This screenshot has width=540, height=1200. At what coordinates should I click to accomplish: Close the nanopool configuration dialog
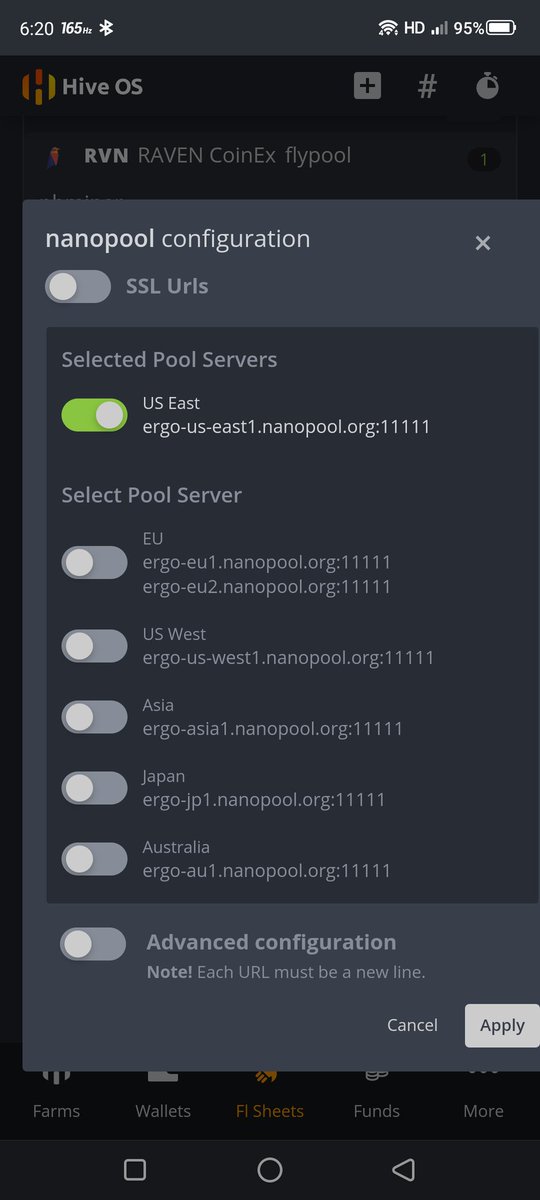483,243
